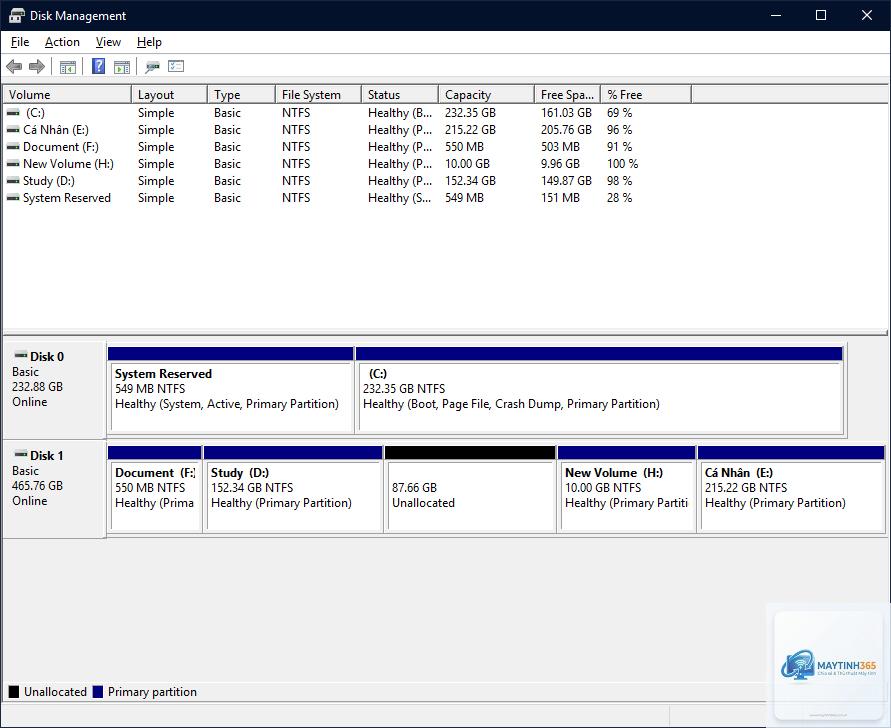Click the 549 MB capacity cell
The height and width of the screenshot is (728, 891).
click(x=464, y=198)
